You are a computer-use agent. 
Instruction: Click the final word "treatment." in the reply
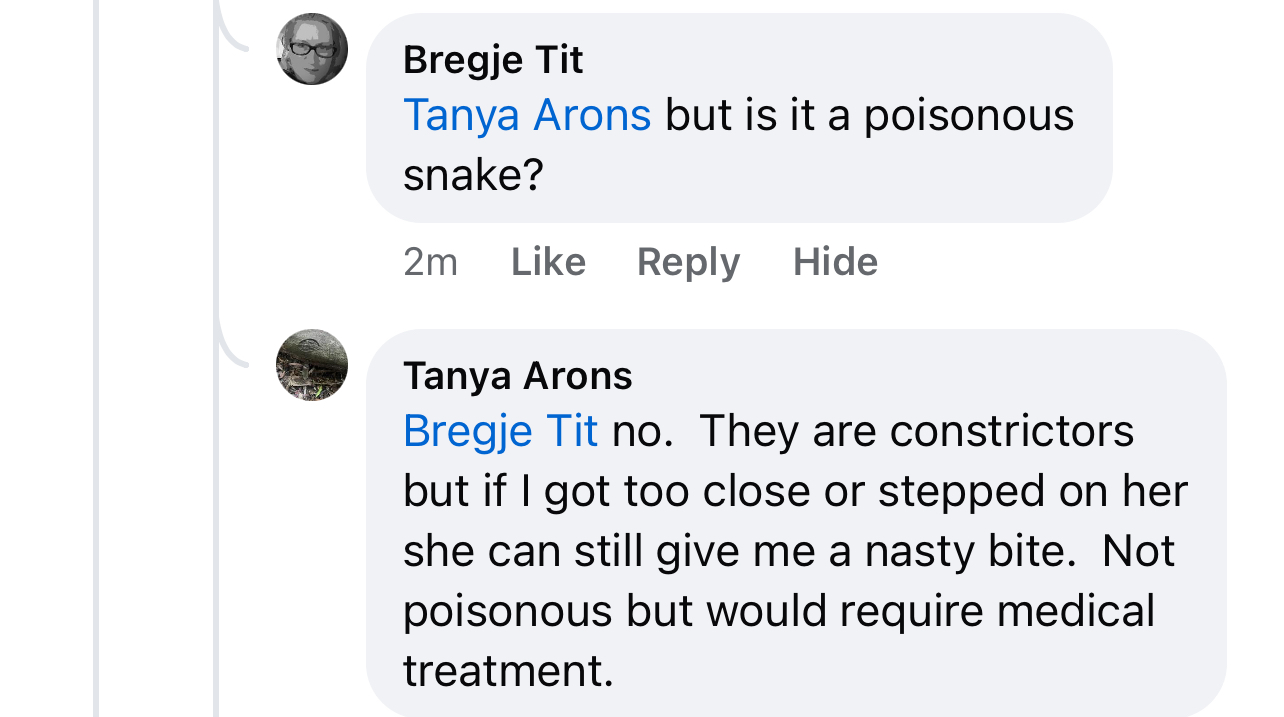click(508, 671)
